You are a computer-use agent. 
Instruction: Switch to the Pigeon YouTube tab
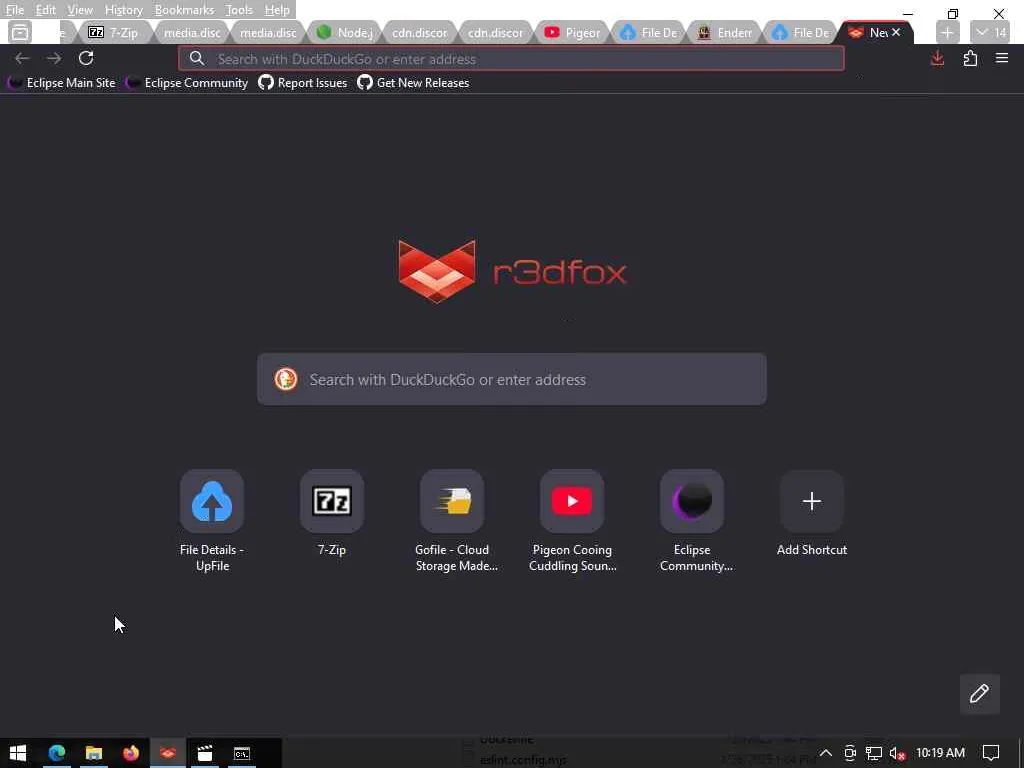point(572,32)
